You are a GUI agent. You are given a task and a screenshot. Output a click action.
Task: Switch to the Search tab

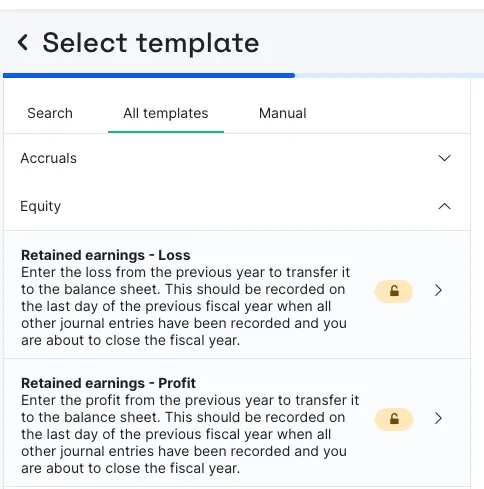(50, 113)
